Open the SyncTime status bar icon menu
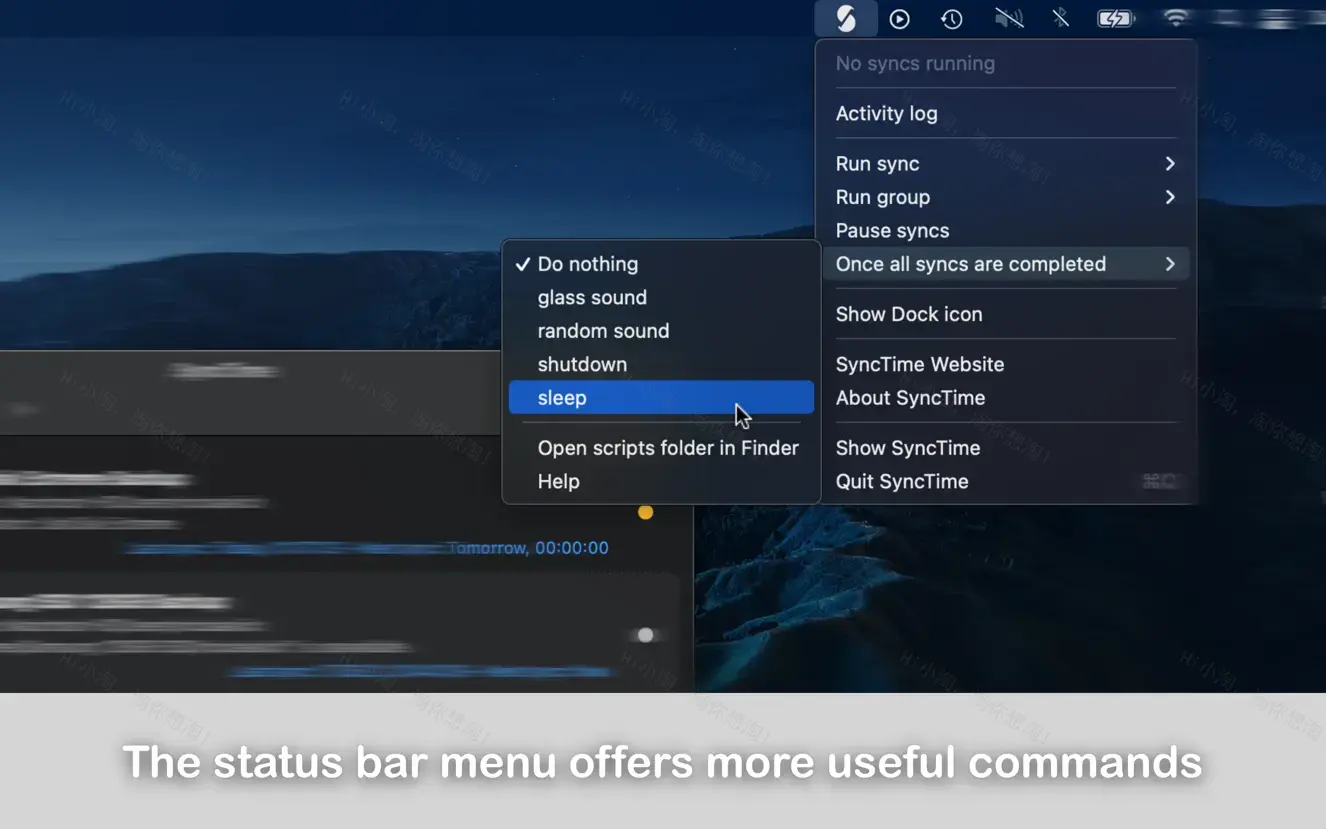The width and height of the screenshot is (1326, 829). 846,18
